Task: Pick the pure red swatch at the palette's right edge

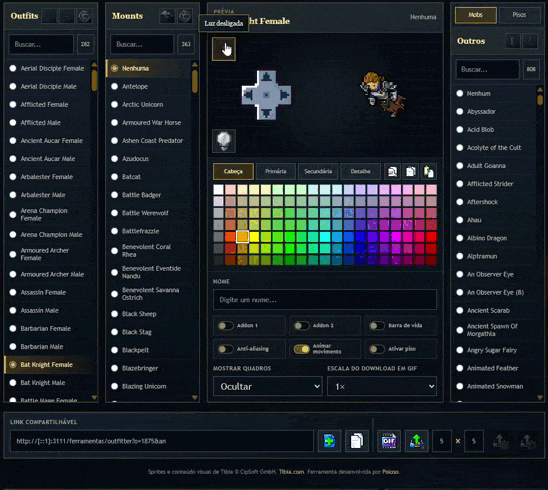Action: click(432, 237)
